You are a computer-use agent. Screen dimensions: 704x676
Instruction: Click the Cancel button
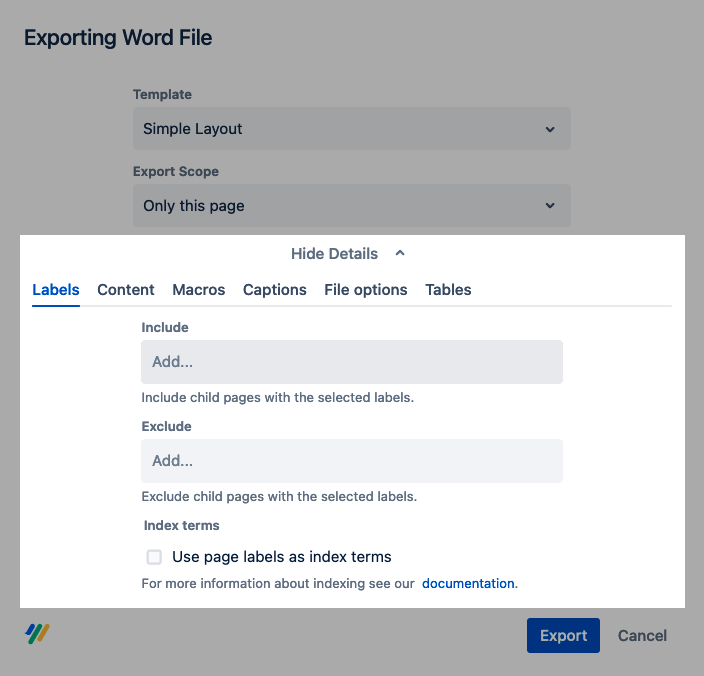pyautogui.click(x=642, y=636)
